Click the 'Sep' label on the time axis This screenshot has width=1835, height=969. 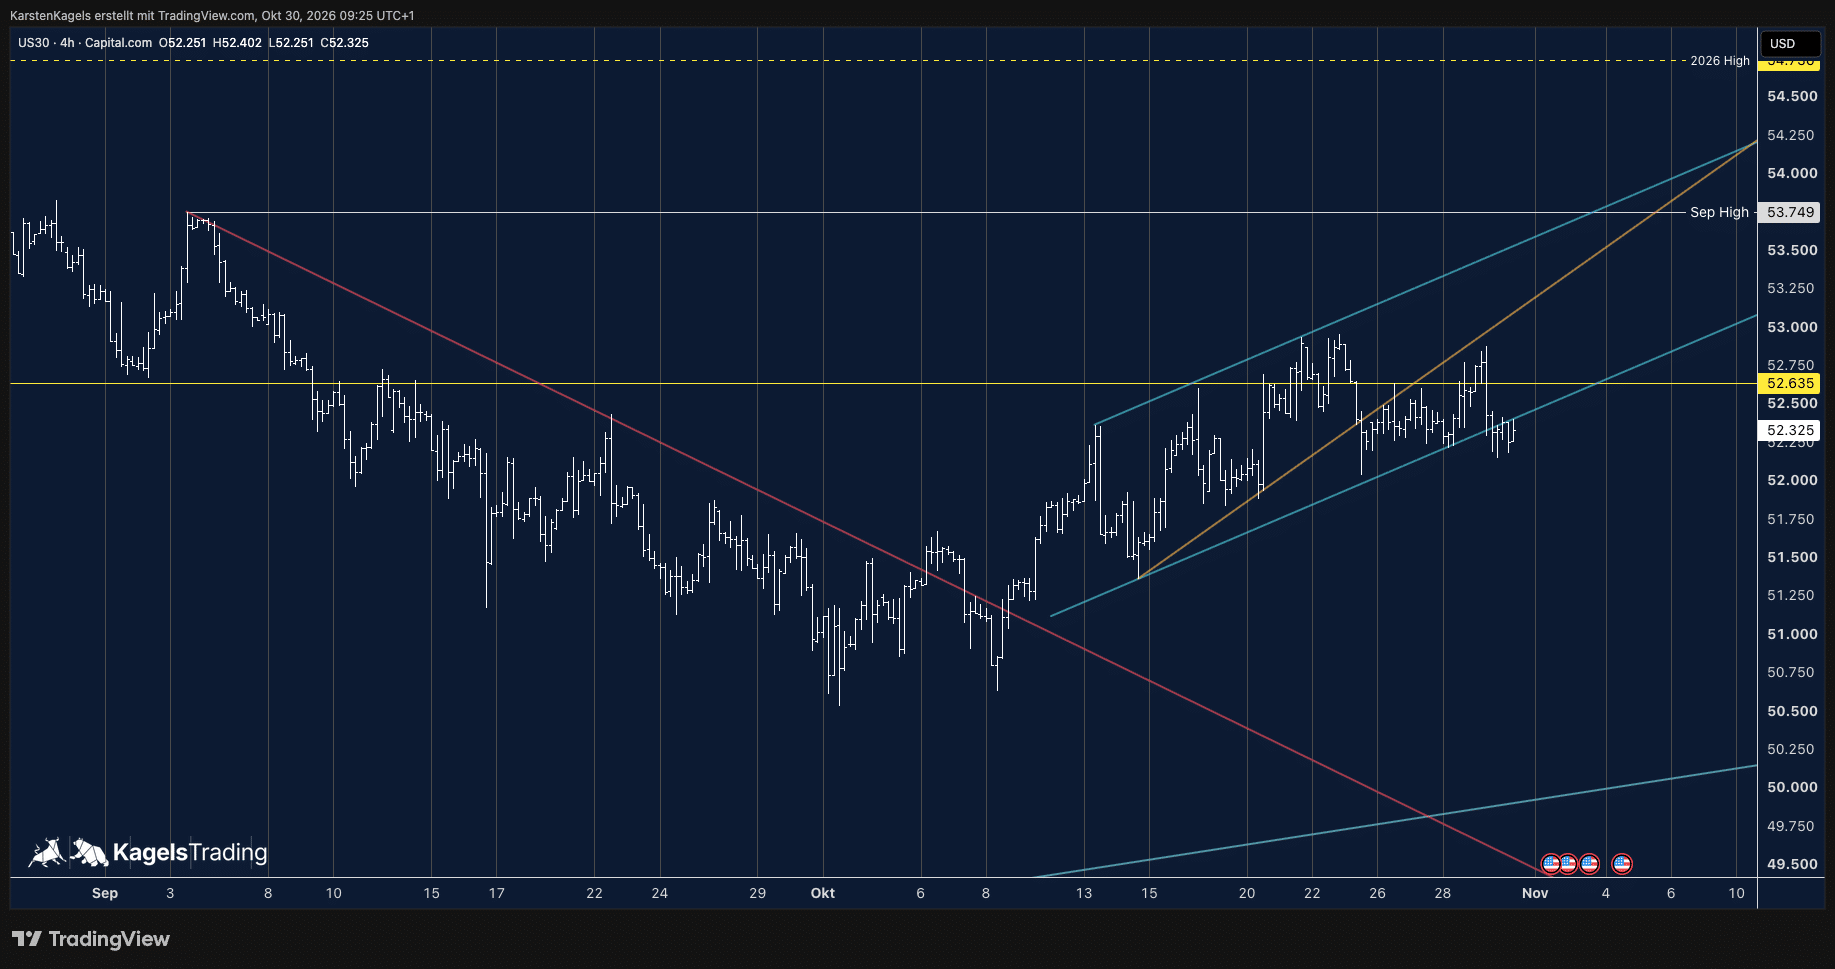point(104,893)
